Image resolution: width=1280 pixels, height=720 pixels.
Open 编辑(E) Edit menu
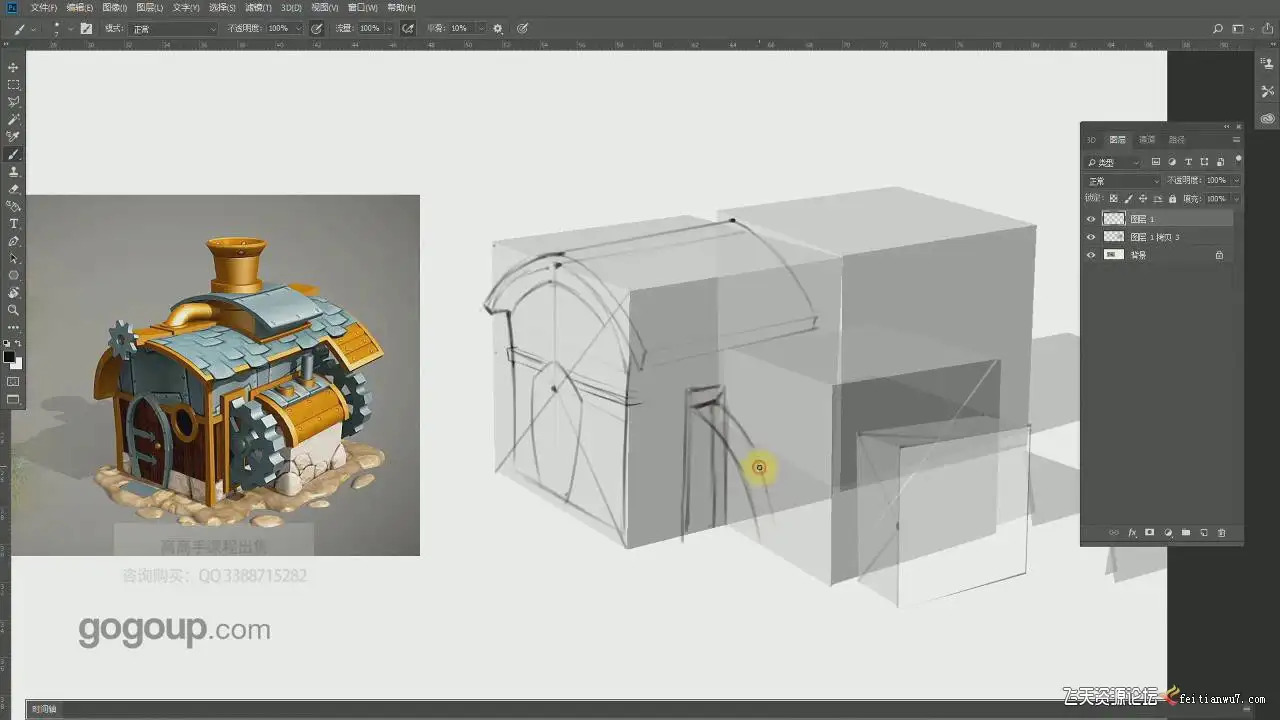click(79, 7)
